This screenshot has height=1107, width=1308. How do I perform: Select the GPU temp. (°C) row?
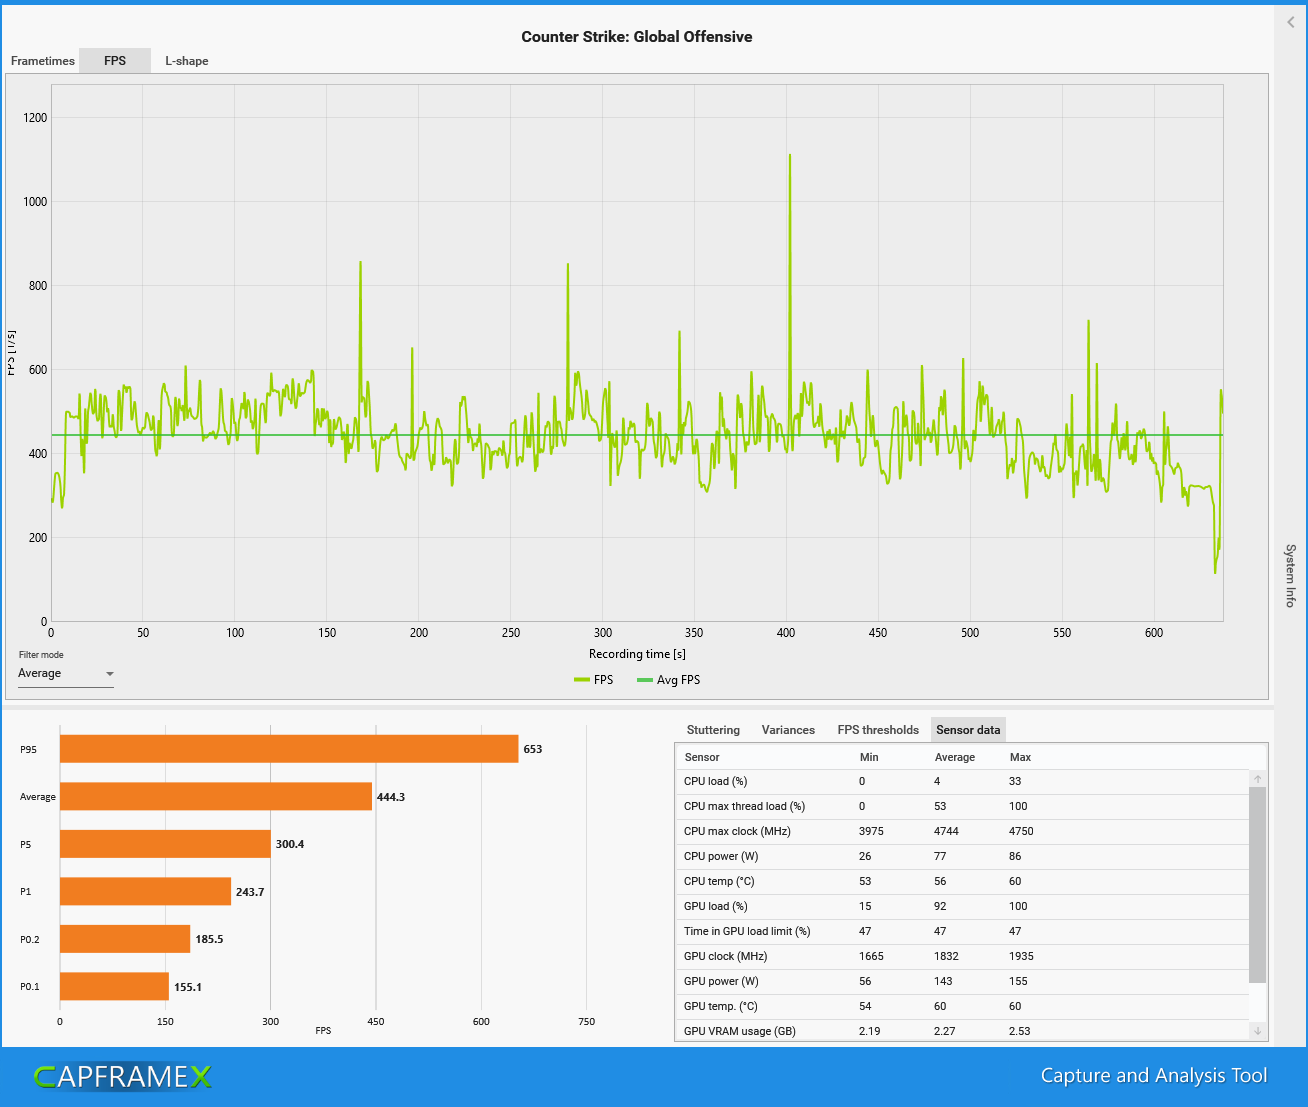[x=962, y=1007]
